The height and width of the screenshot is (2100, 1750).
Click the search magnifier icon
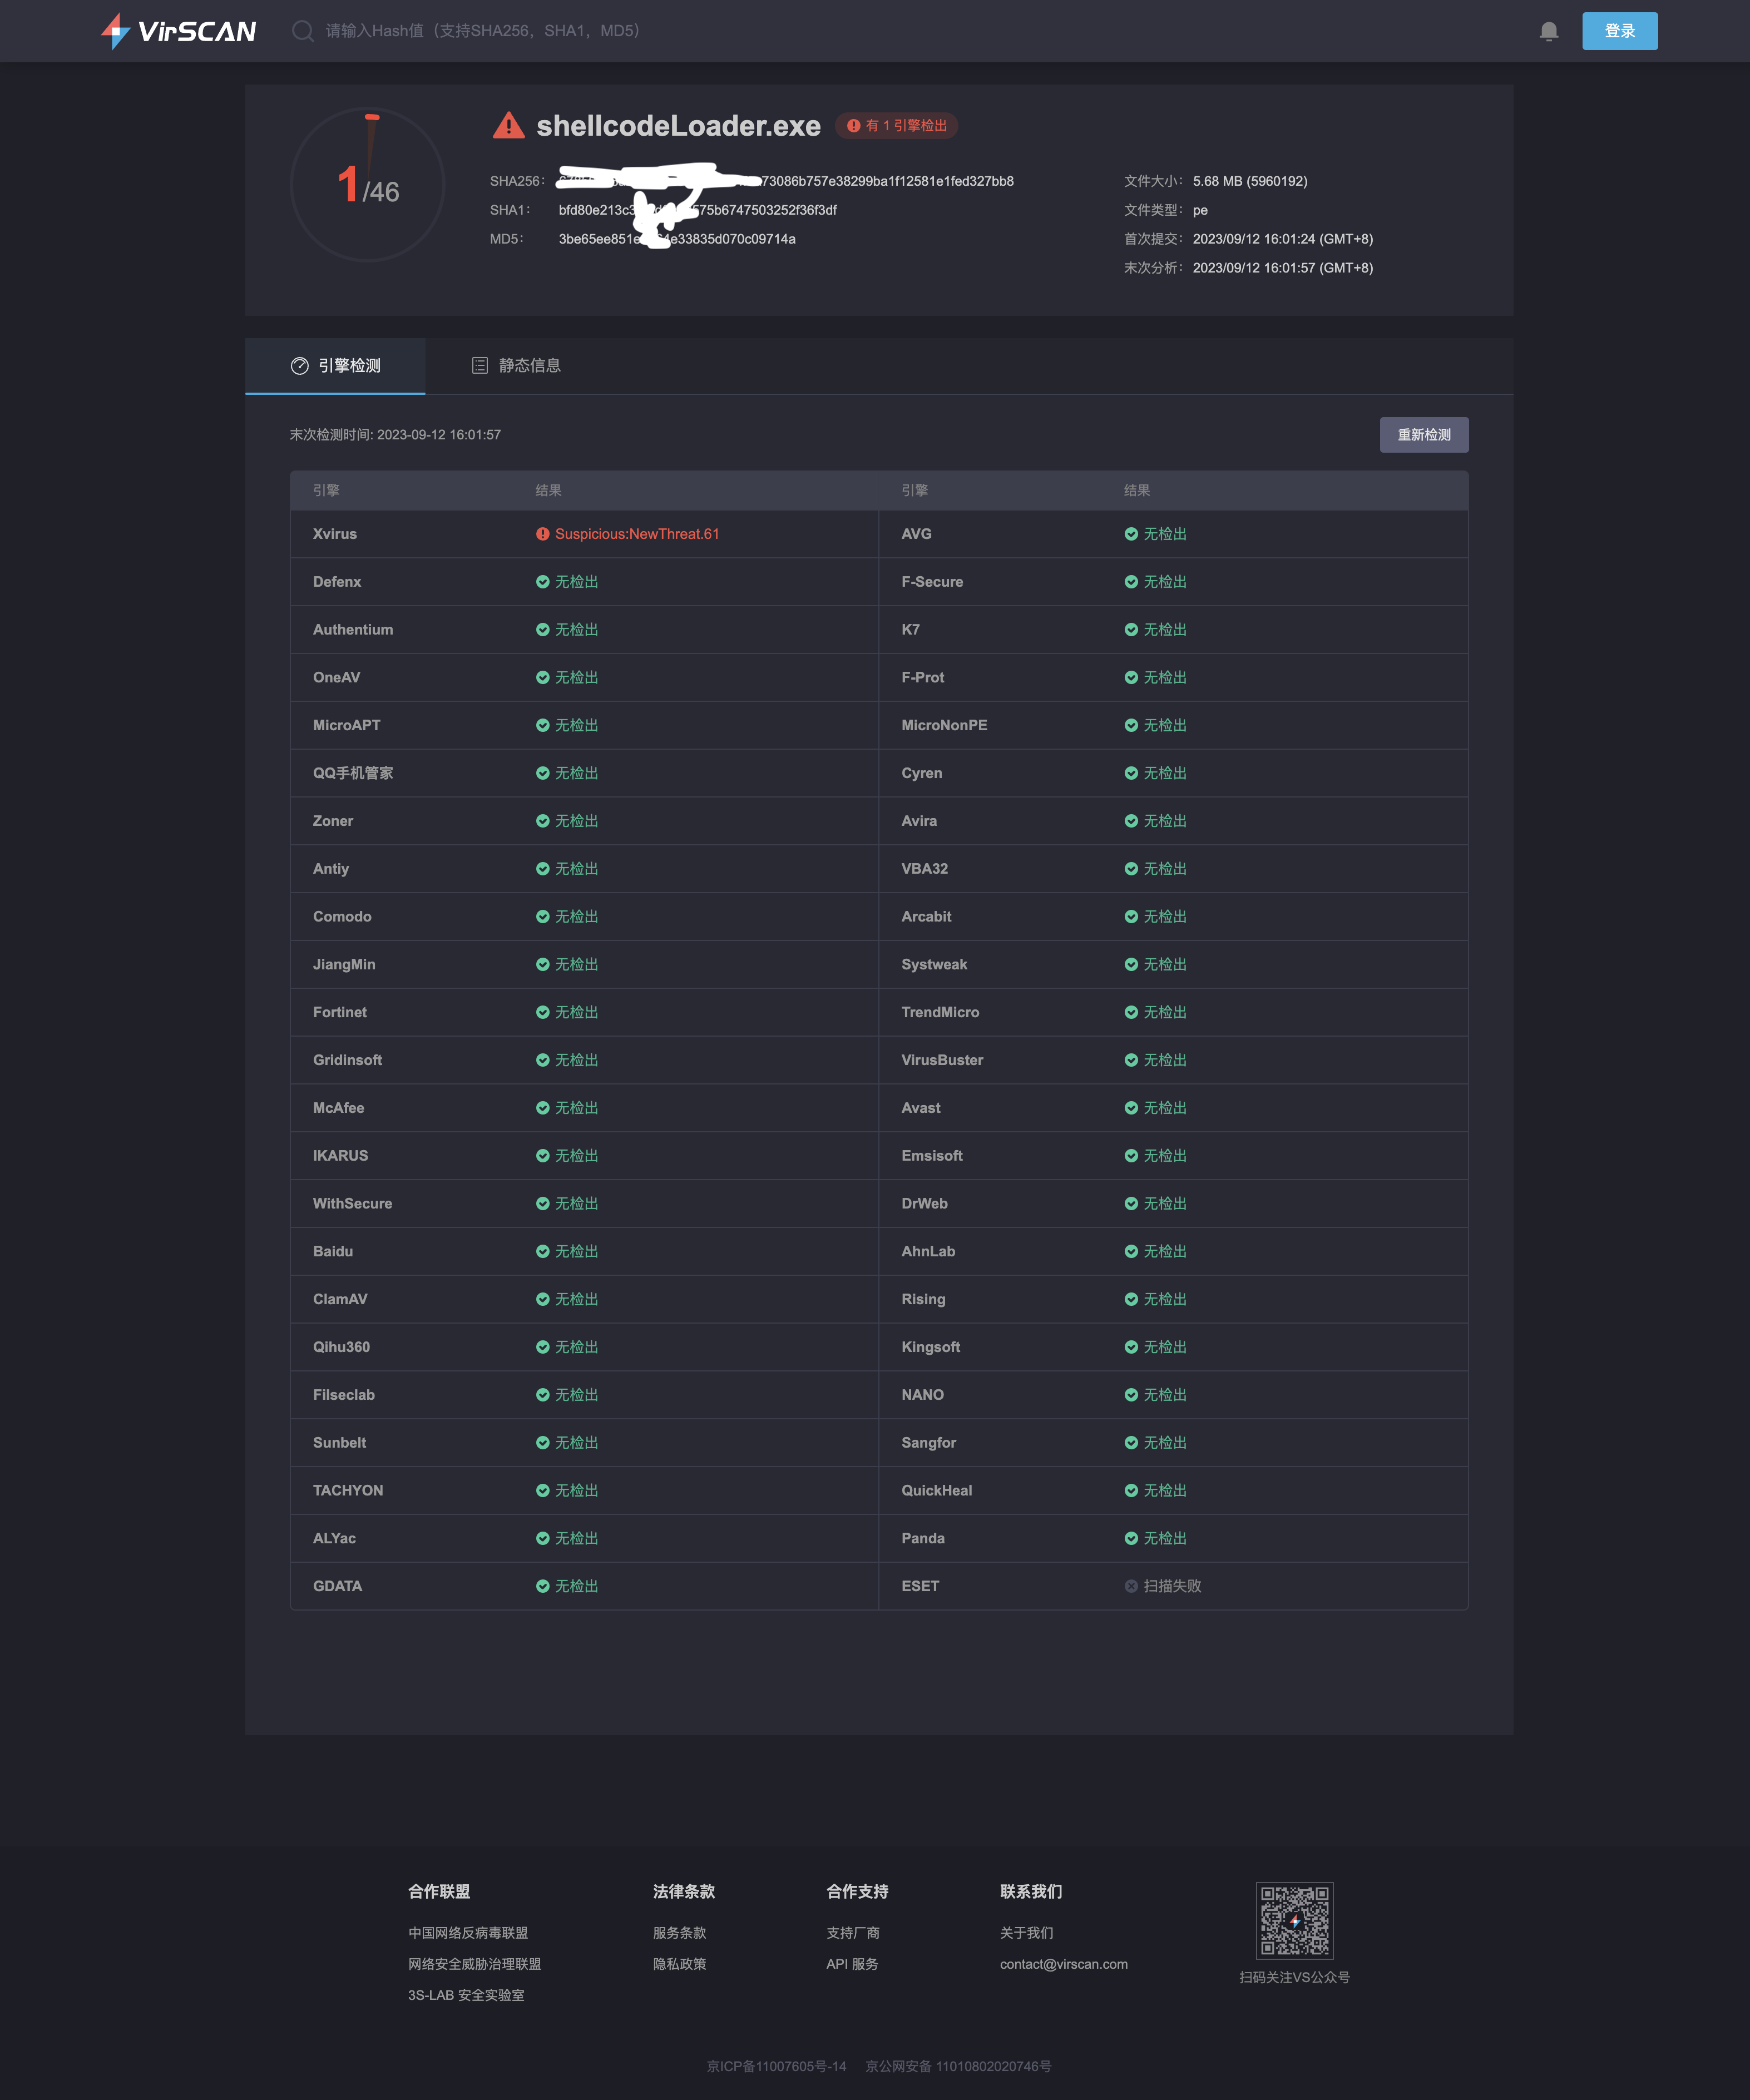302,31
